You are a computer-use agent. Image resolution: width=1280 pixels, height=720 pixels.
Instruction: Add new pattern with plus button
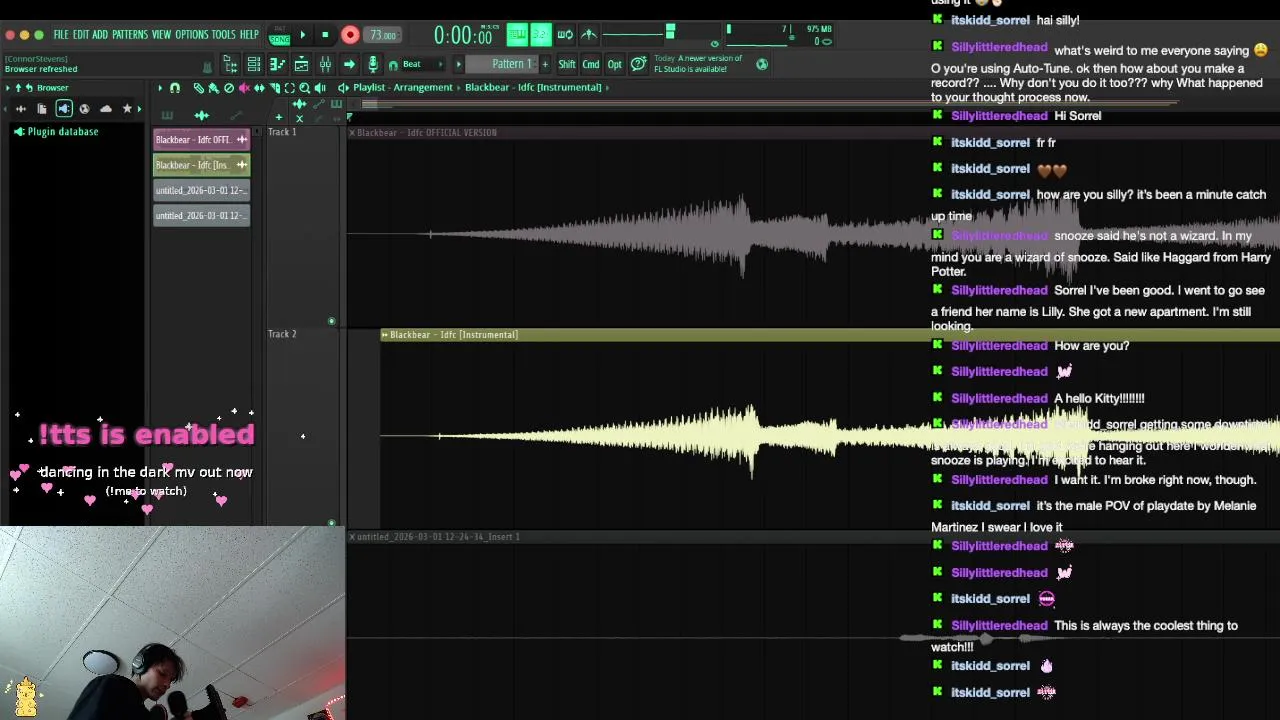[x=545, y=64]
